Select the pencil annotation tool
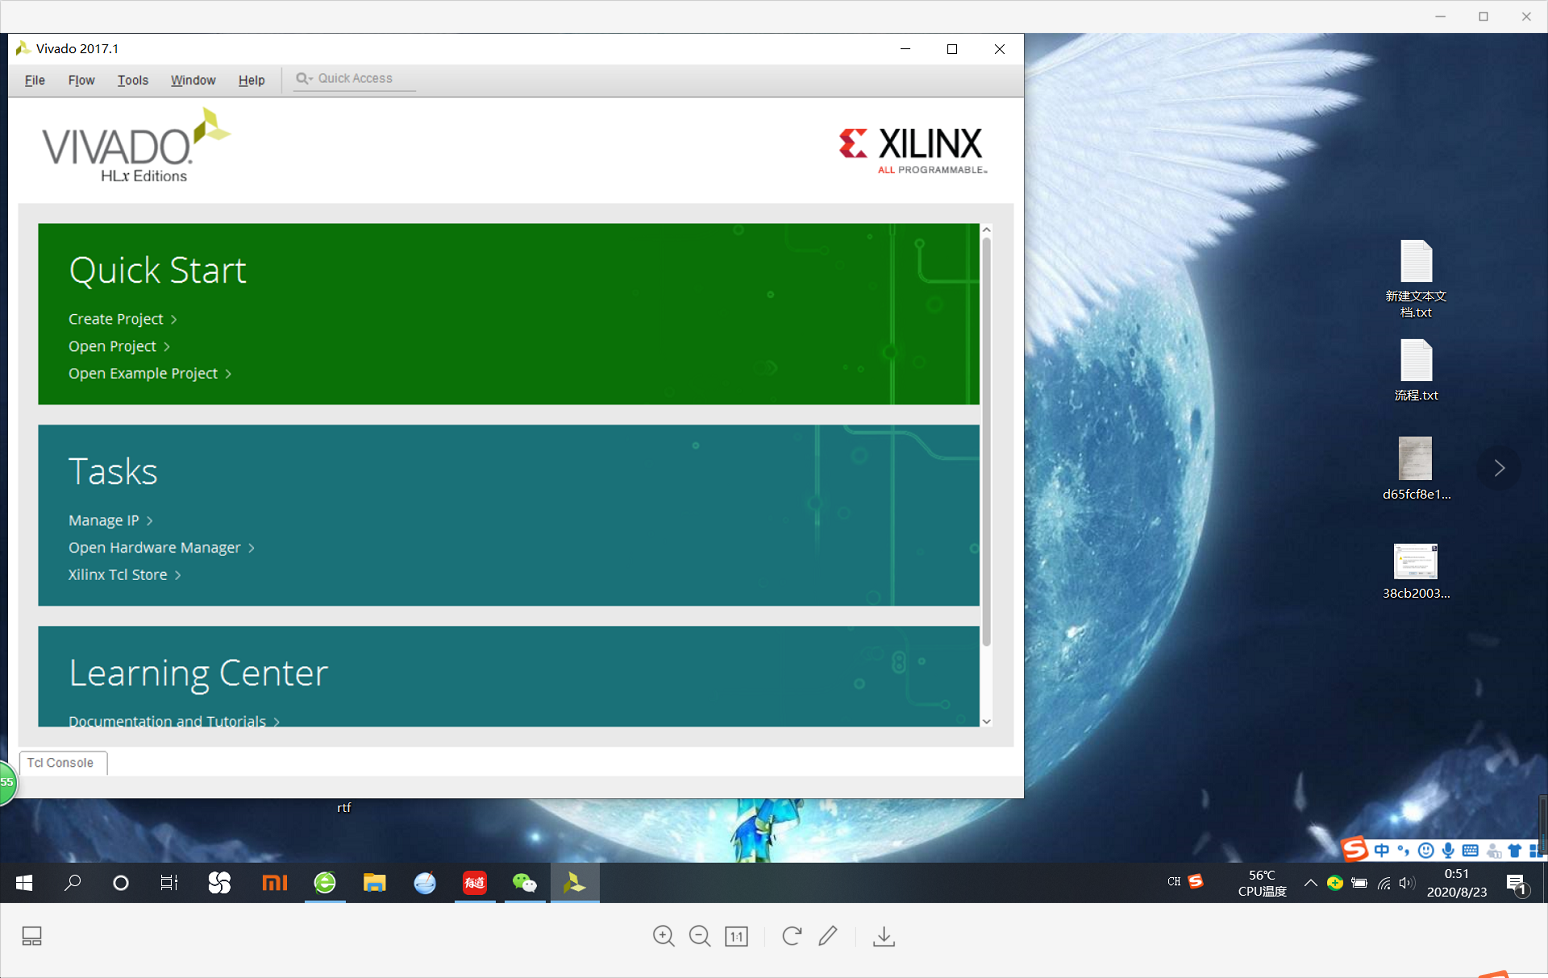Image resolution: width=1548 pixels, height=978 pixels. pyautogui.click(x=827, y=936)
